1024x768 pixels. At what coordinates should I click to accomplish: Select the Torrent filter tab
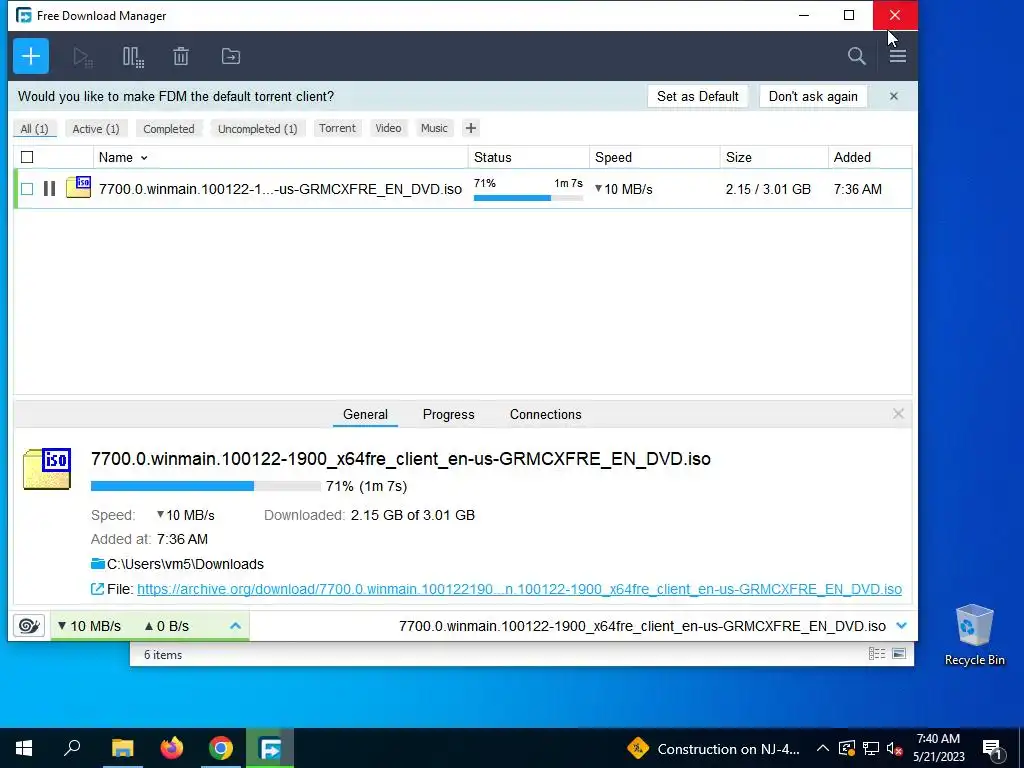point(337,128)
